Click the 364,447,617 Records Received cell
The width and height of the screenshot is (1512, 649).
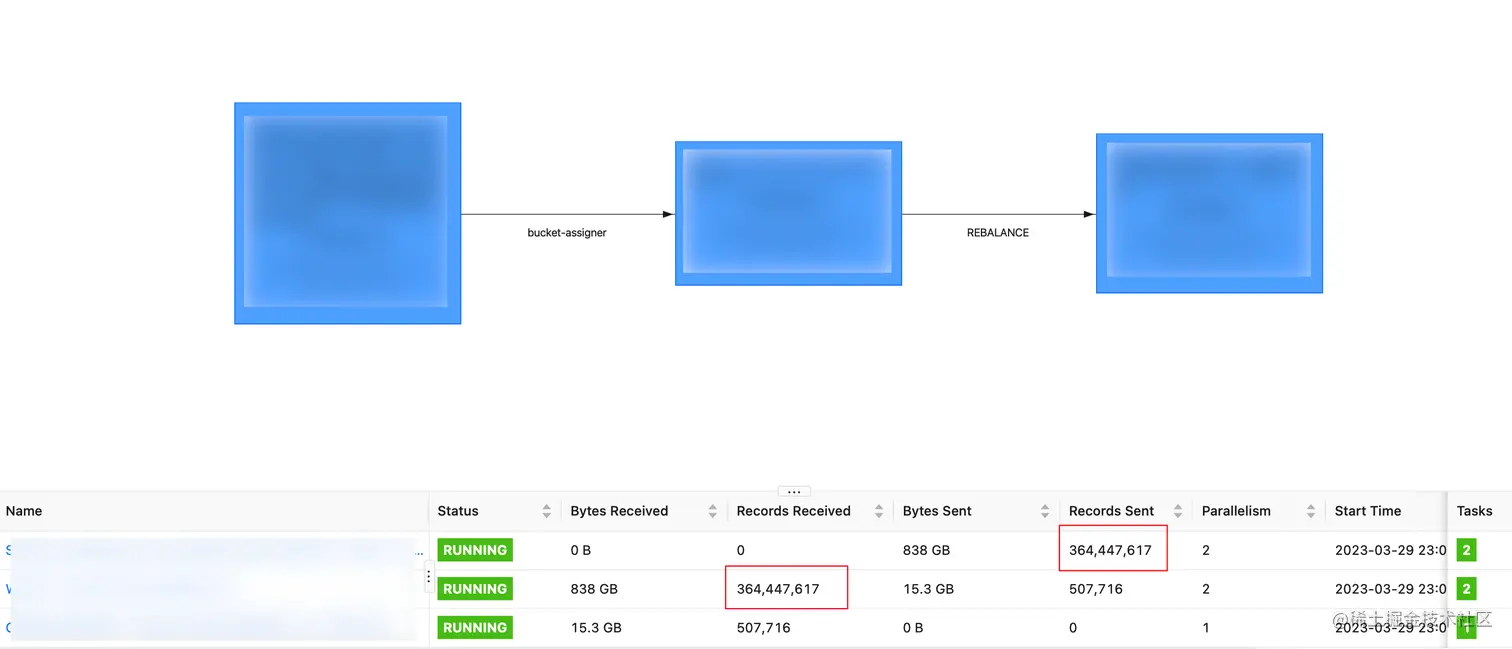tap(778, 589)
